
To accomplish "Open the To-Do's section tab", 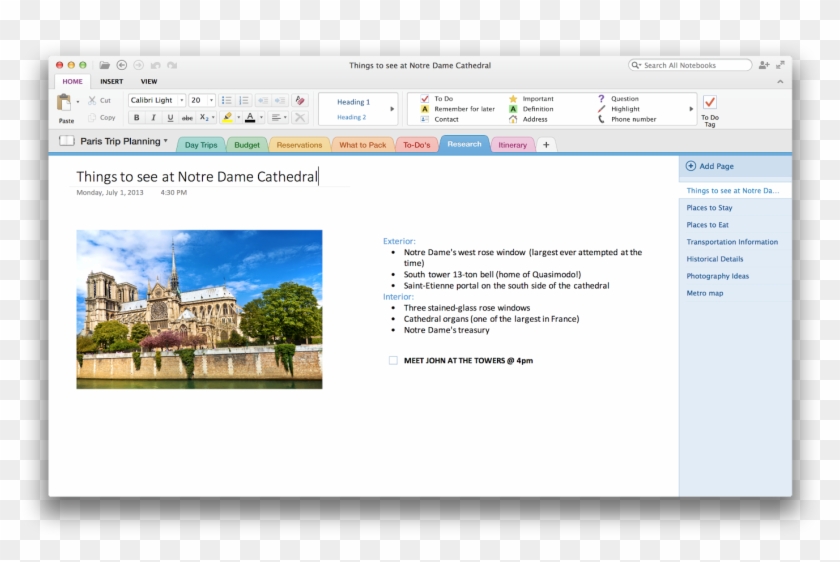I will 417,145.
